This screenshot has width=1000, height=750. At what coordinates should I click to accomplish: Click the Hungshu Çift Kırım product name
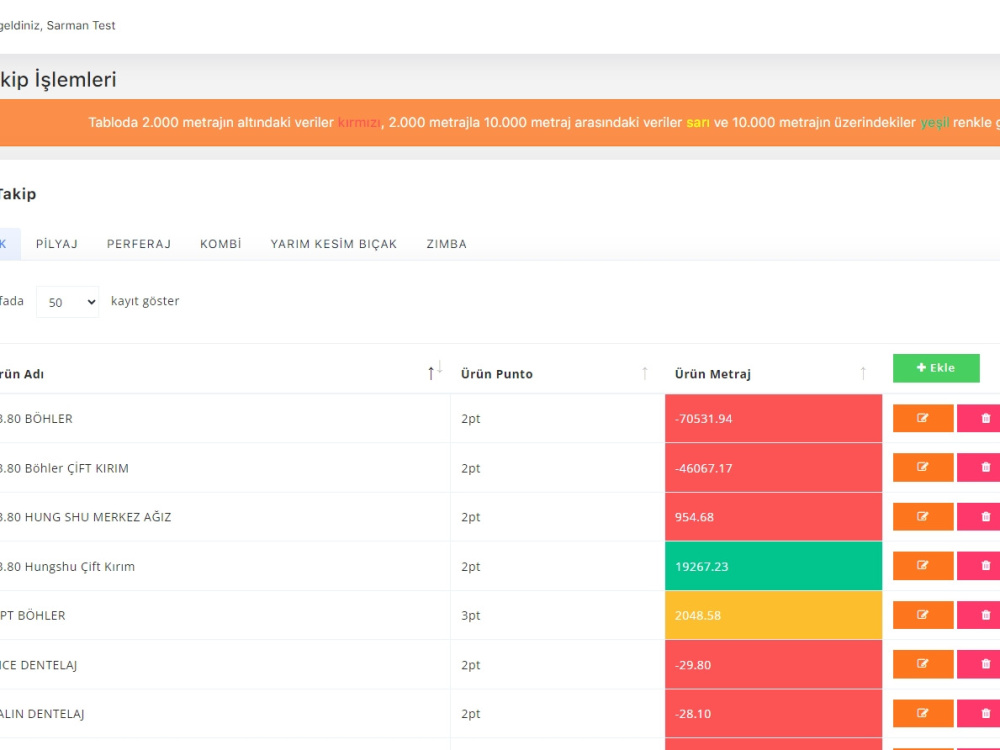pos(67,566)
